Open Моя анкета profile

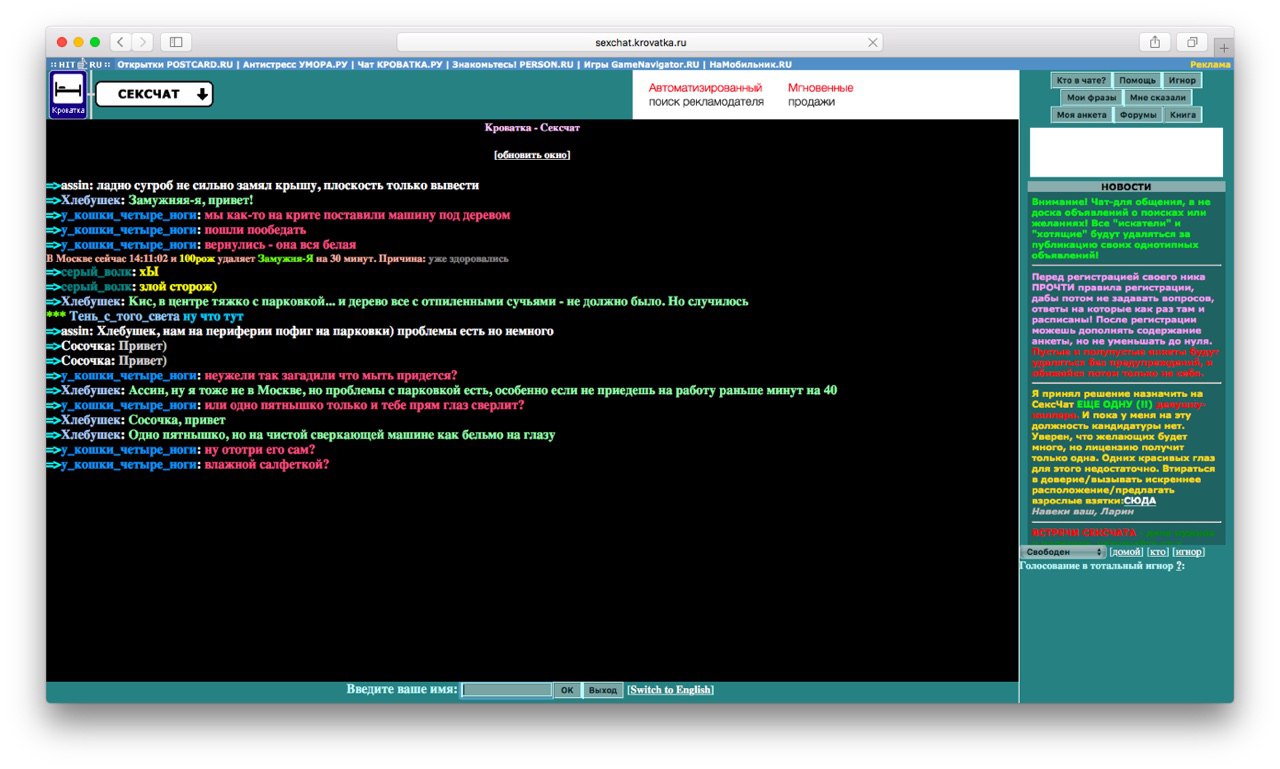1082,115
